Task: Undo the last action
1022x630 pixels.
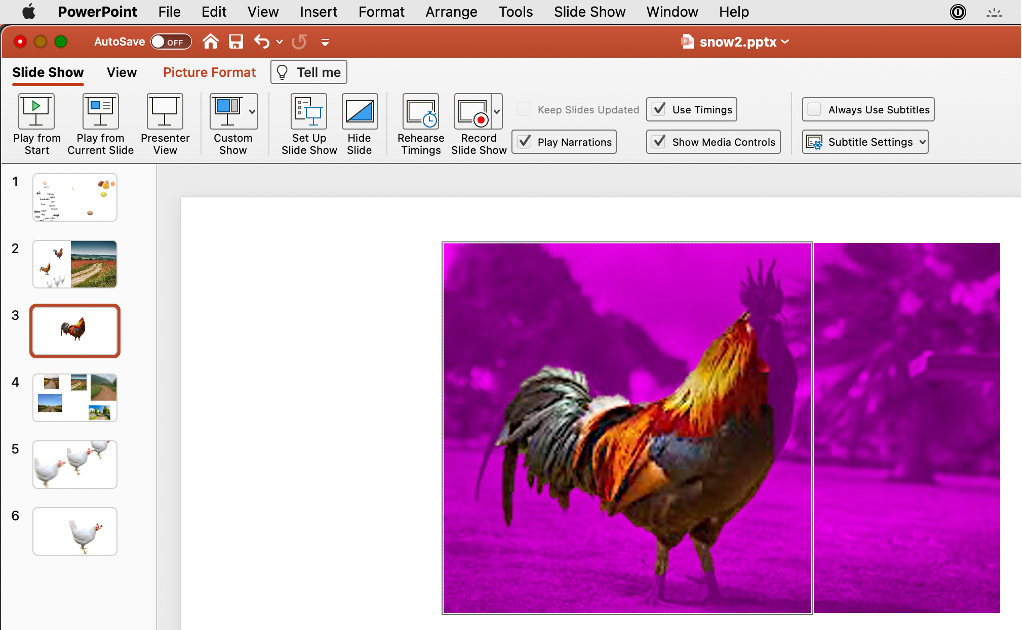Action: click(261, 42)
